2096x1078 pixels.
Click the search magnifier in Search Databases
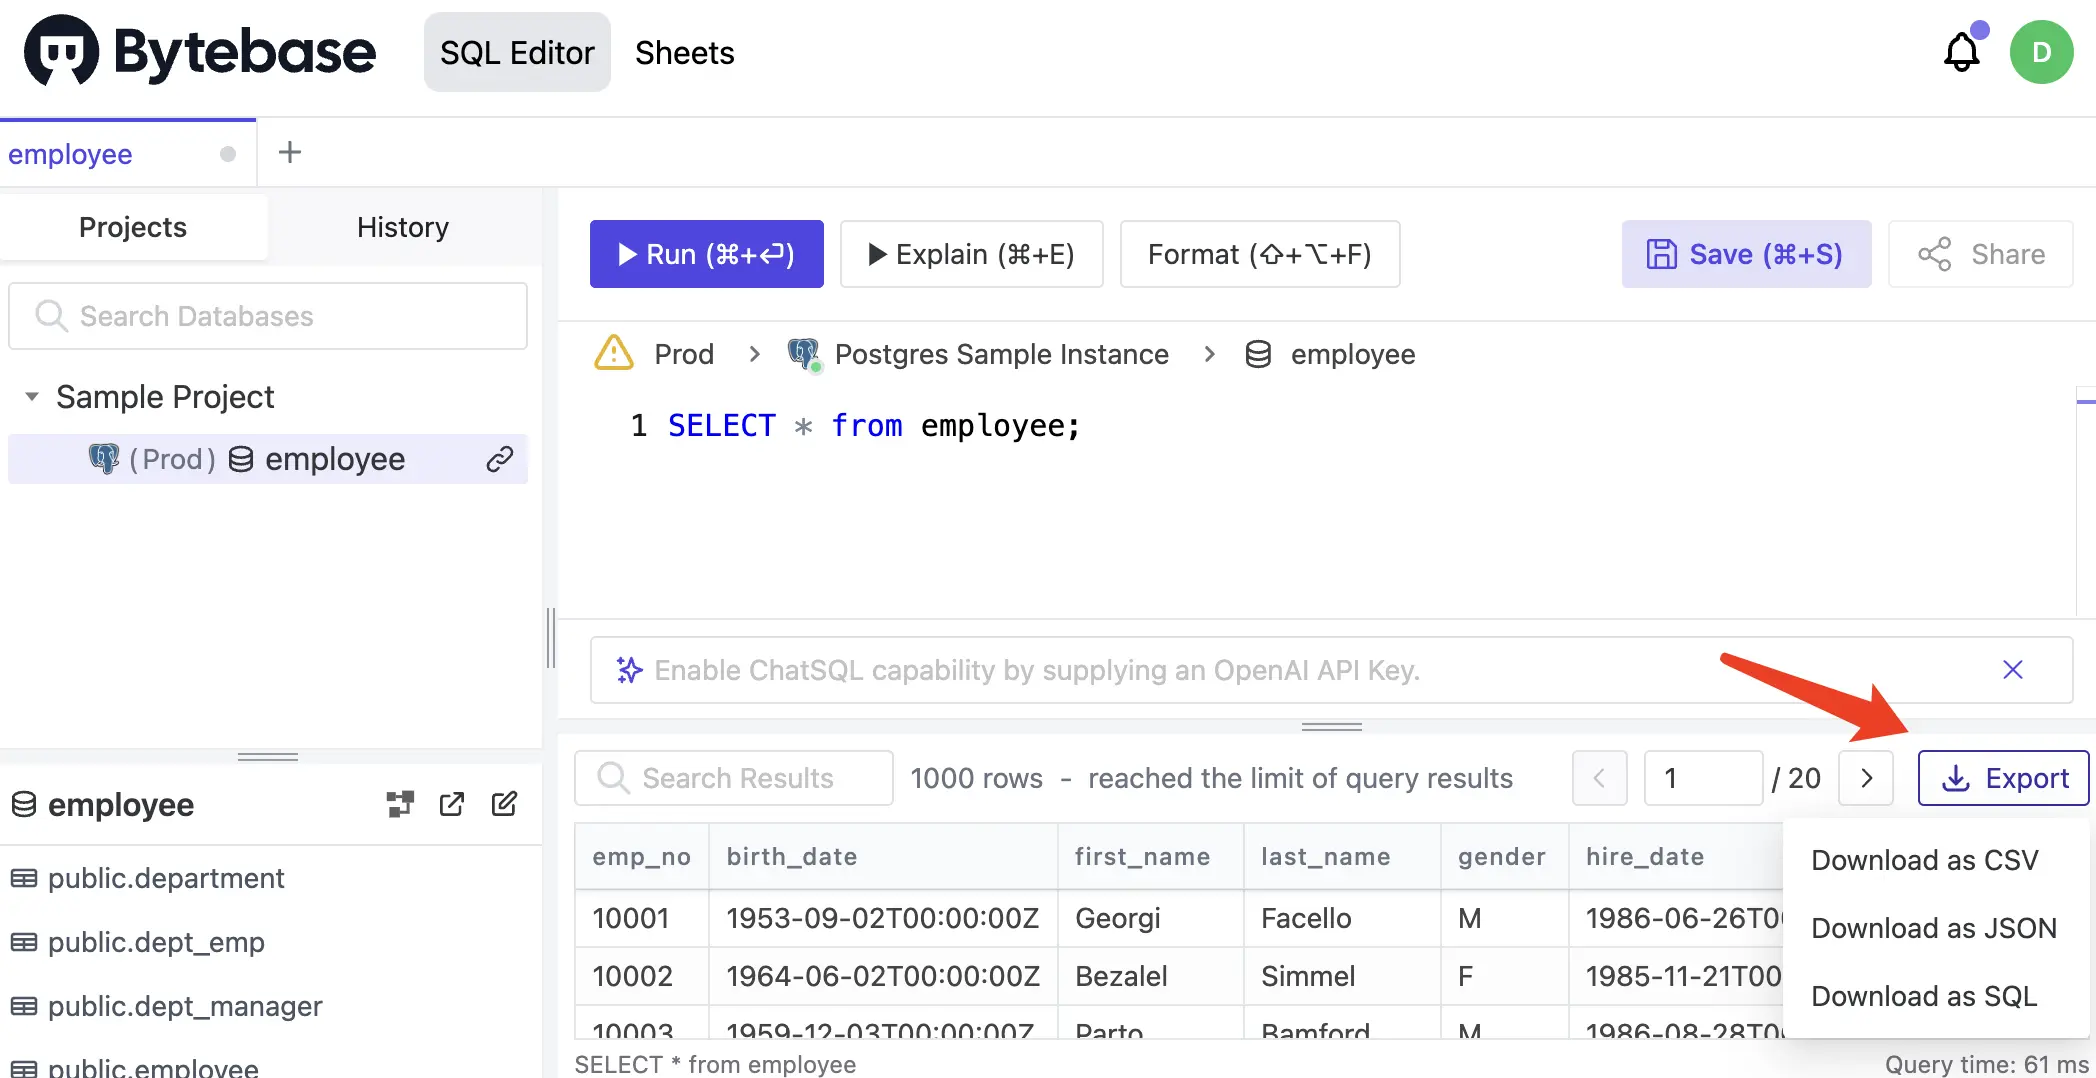[51, 316]
